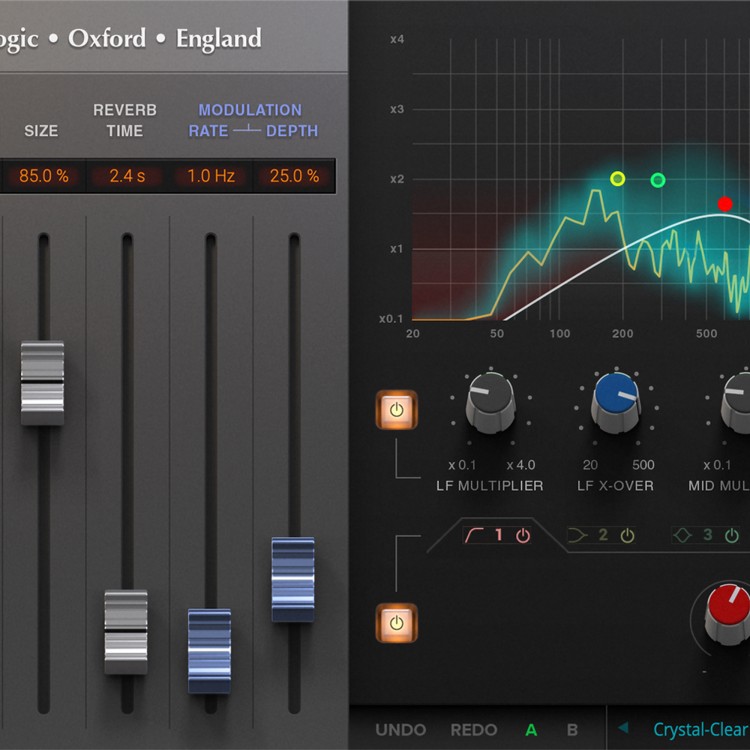This screenshot has width=750, height=750.
Task: Click the red node on the graph
Action: tap(725, 204)
